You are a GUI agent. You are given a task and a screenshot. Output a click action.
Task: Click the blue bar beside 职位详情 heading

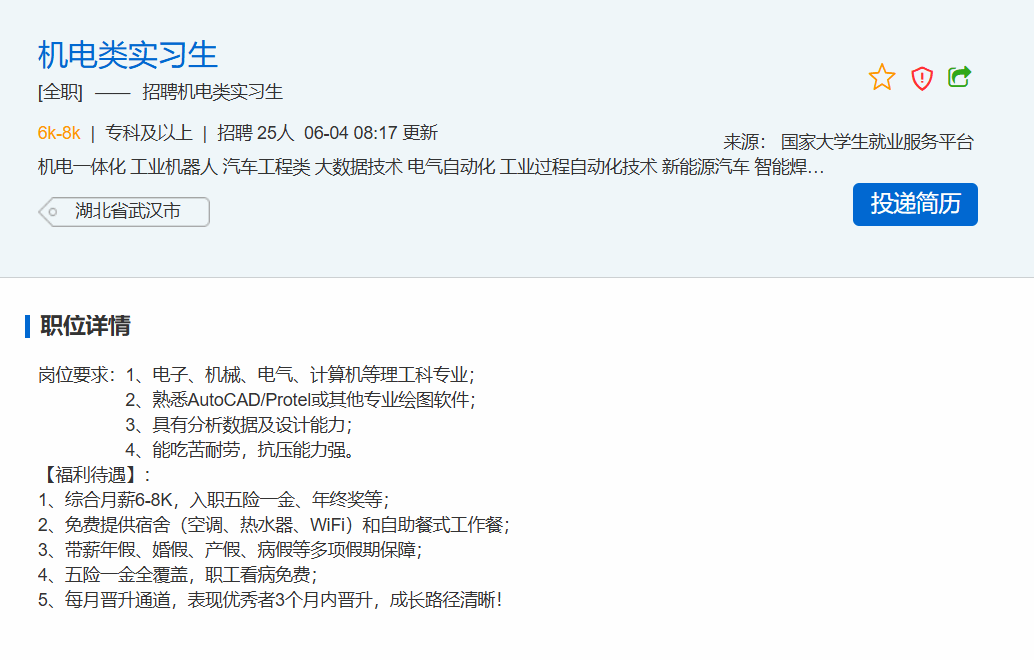(x=27, y=326)
